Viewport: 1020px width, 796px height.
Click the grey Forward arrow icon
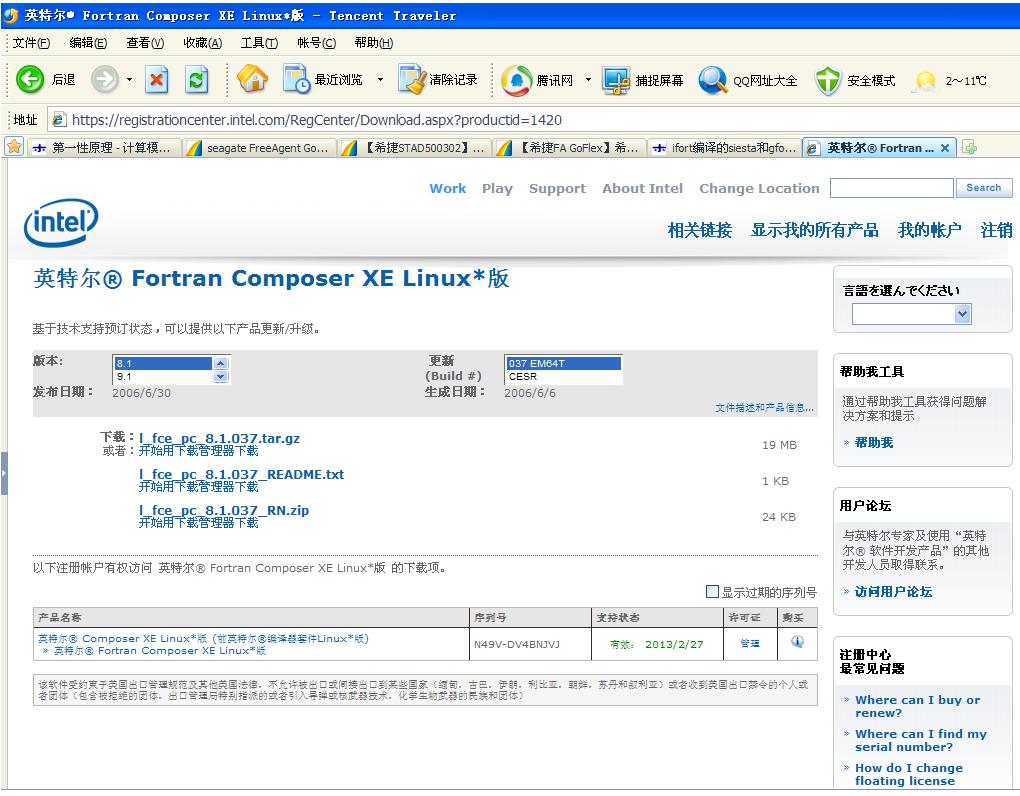pyautogui.click(x=104, y=80)
